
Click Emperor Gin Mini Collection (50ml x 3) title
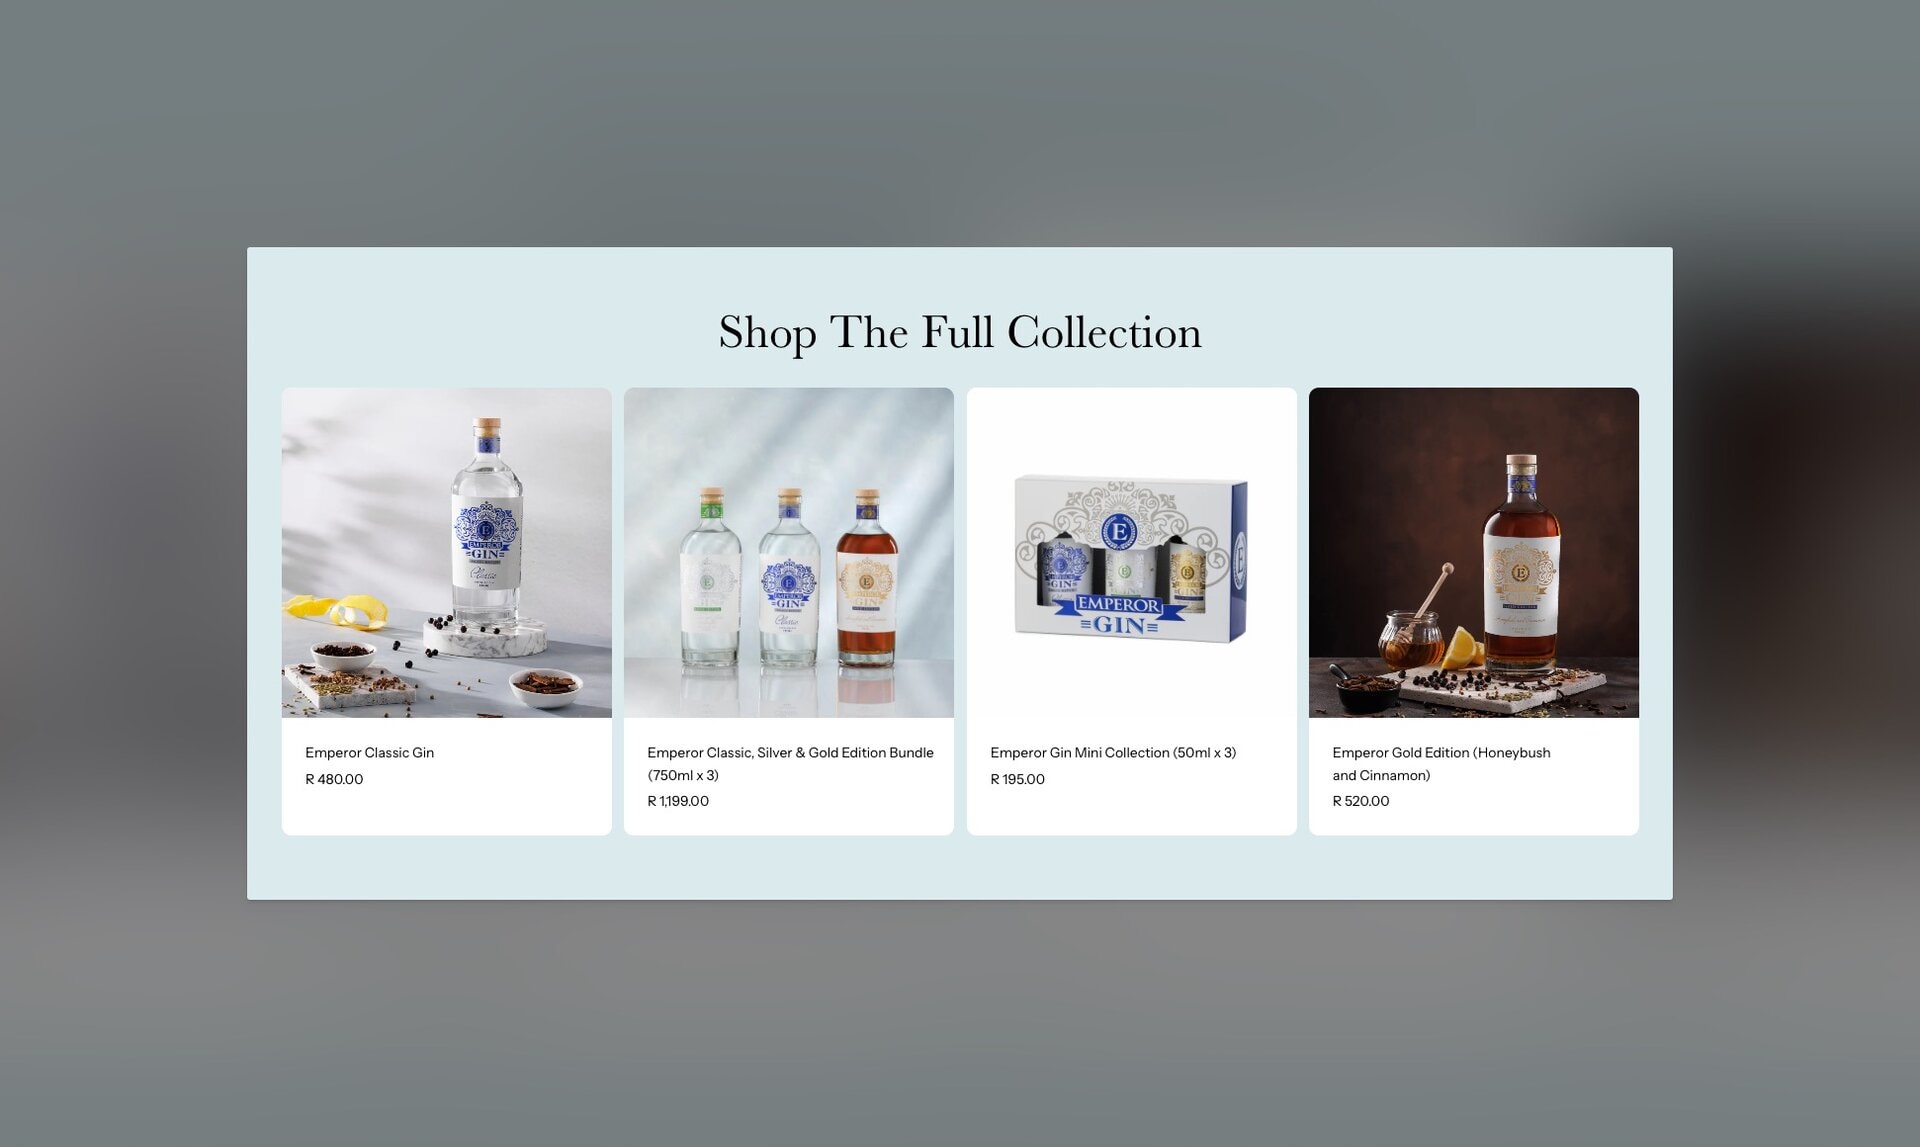1113,753
